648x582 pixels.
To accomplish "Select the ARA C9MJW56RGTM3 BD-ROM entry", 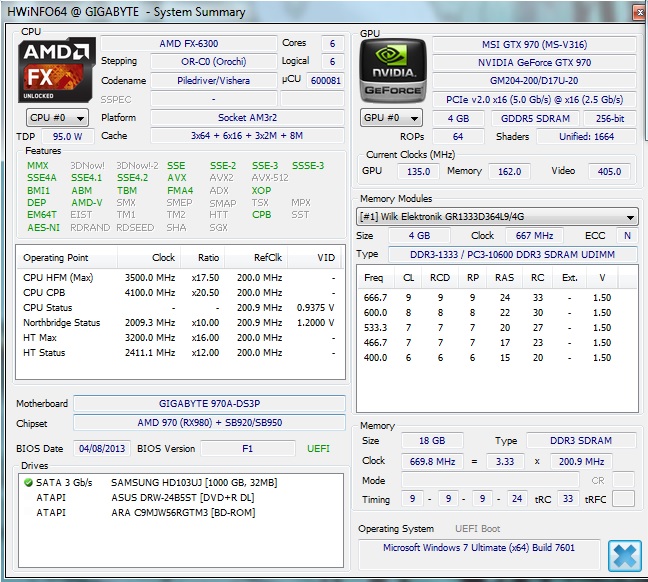I will tap(181, 513).
